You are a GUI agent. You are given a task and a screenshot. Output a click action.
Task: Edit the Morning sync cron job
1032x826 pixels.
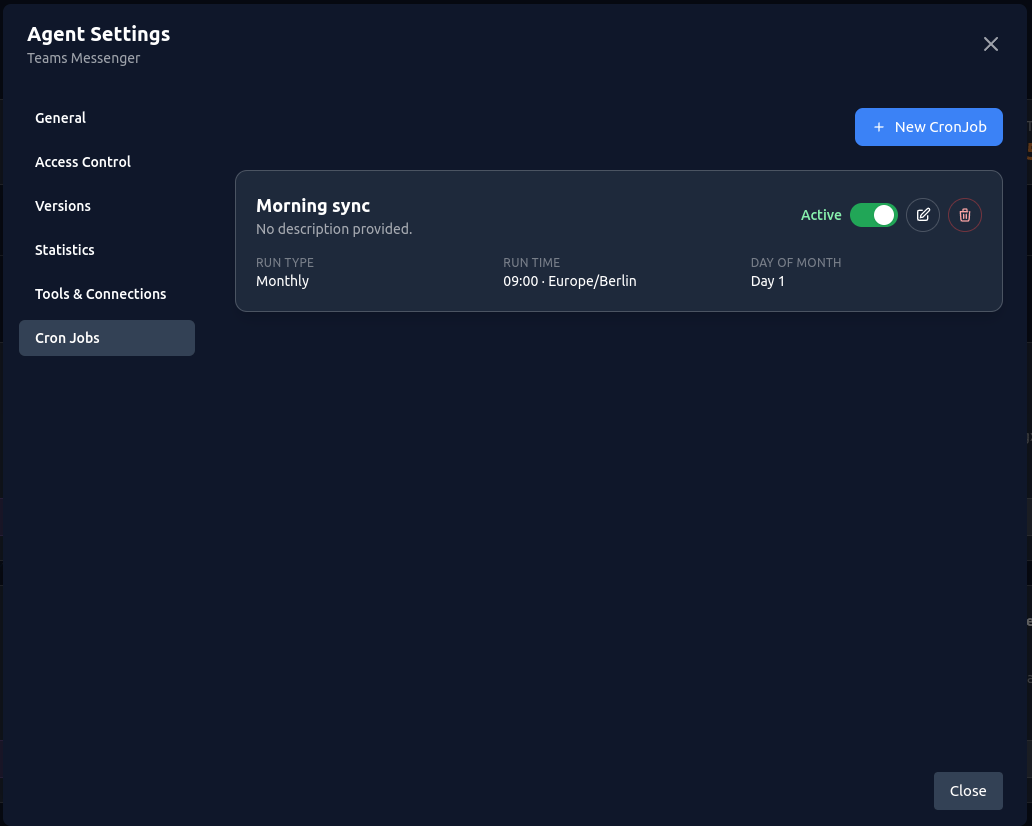click(x=923, y=215)
